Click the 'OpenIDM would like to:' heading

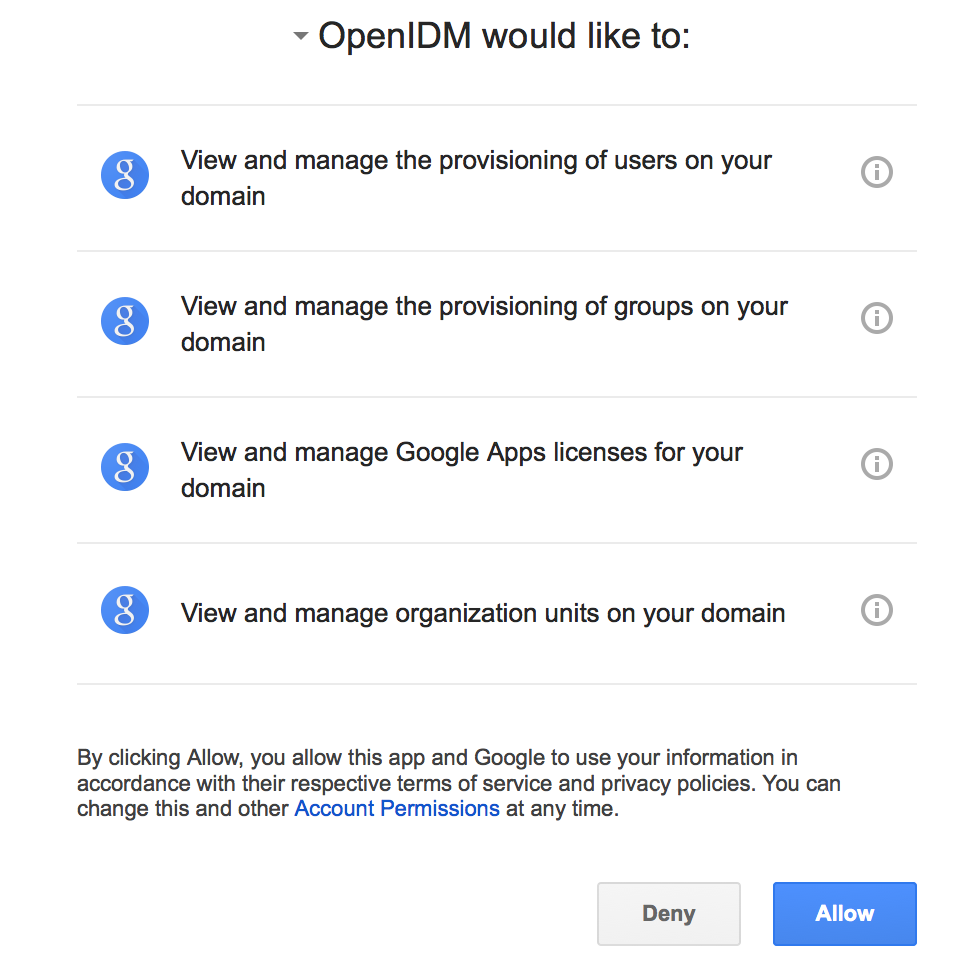(x=505, y=35)
